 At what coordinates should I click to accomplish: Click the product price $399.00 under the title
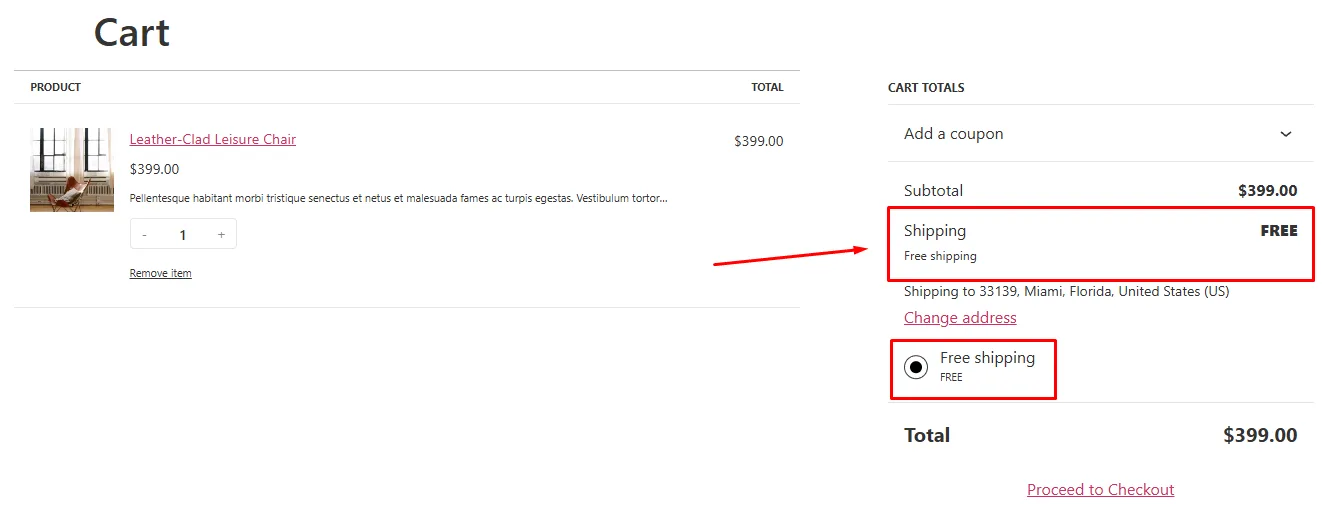coord(155,169)
